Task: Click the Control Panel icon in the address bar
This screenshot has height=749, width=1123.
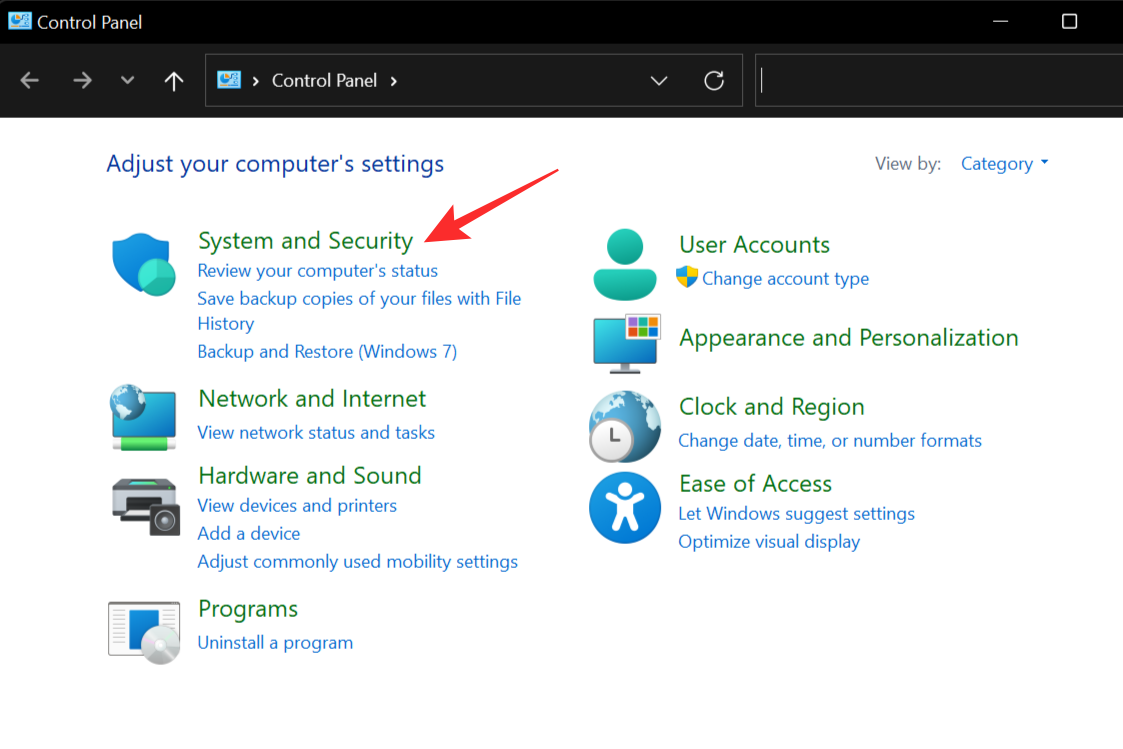Action: coord(231,80)
